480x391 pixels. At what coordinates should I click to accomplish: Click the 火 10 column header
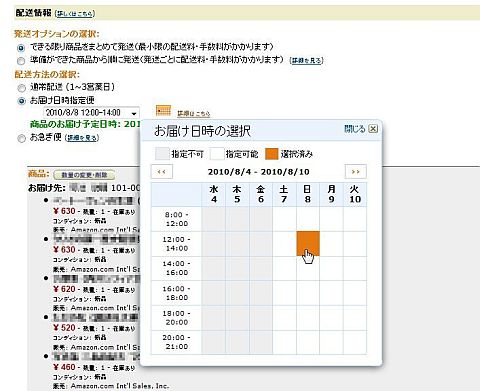(355, 194)
